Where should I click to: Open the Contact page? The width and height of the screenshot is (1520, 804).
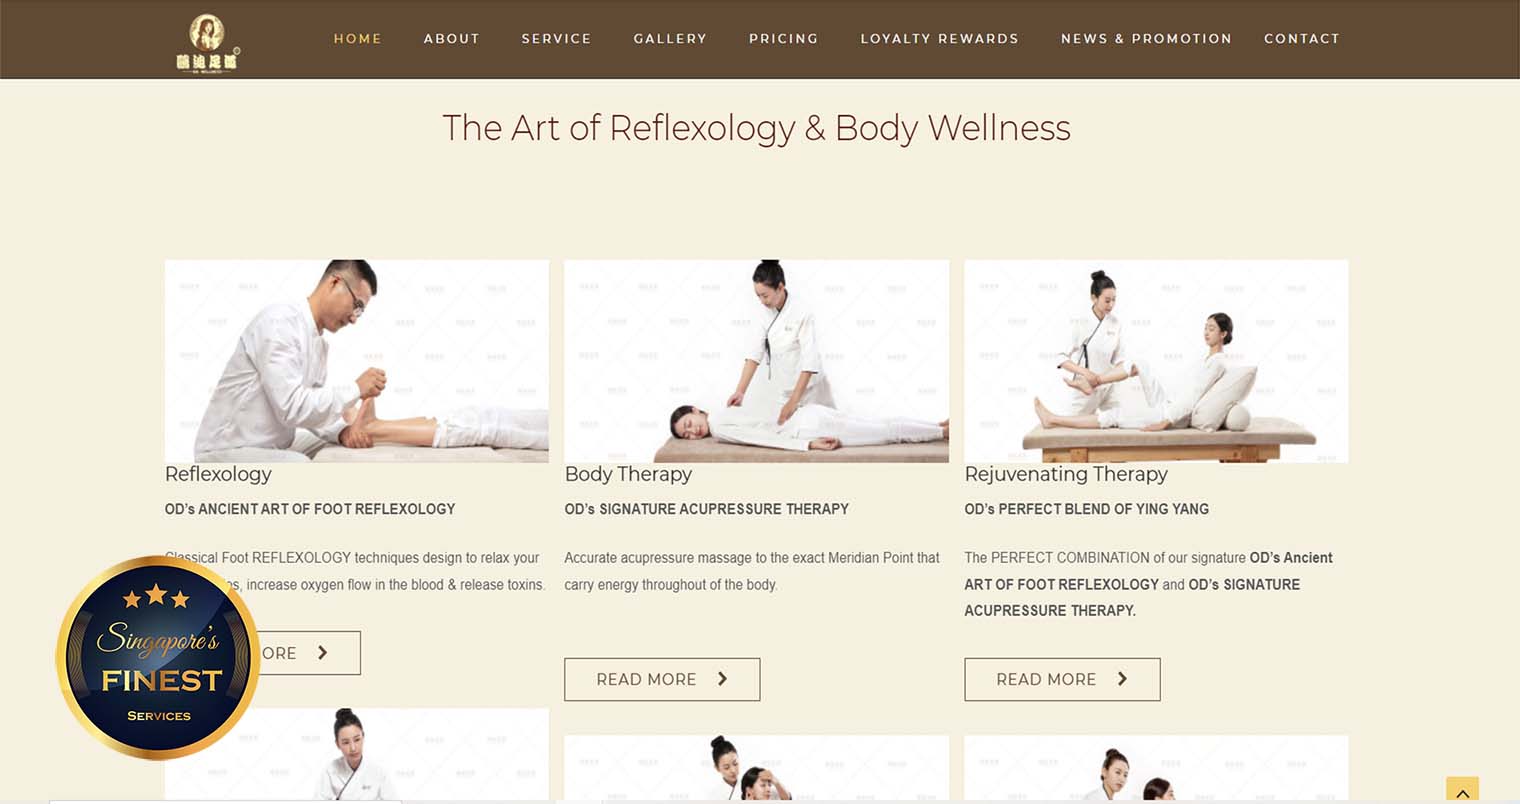(x=1302, y=39)
